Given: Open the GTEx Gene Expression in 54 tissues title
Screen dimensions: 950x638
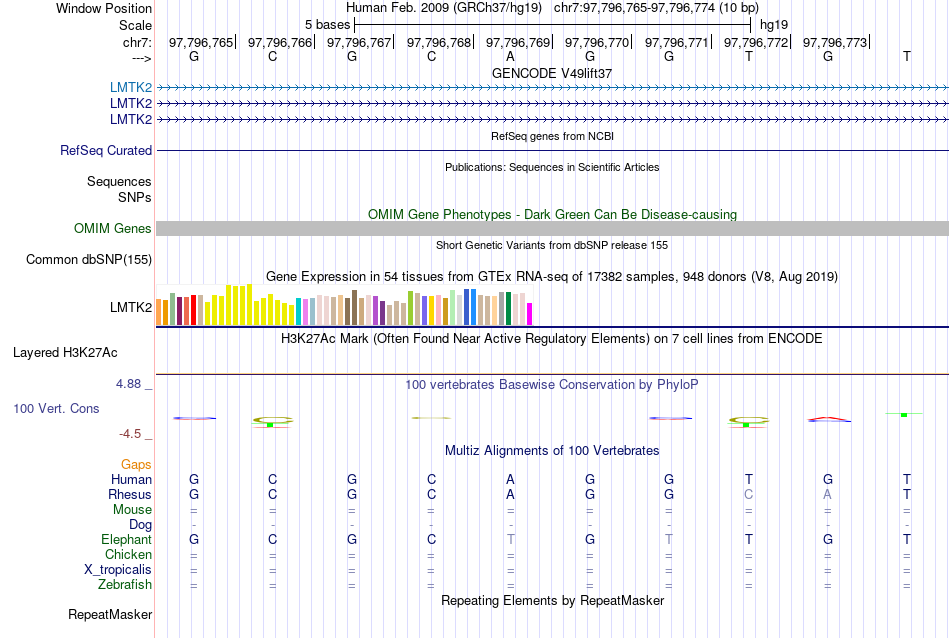Looking at the screenshot, I should pos(552,277).
